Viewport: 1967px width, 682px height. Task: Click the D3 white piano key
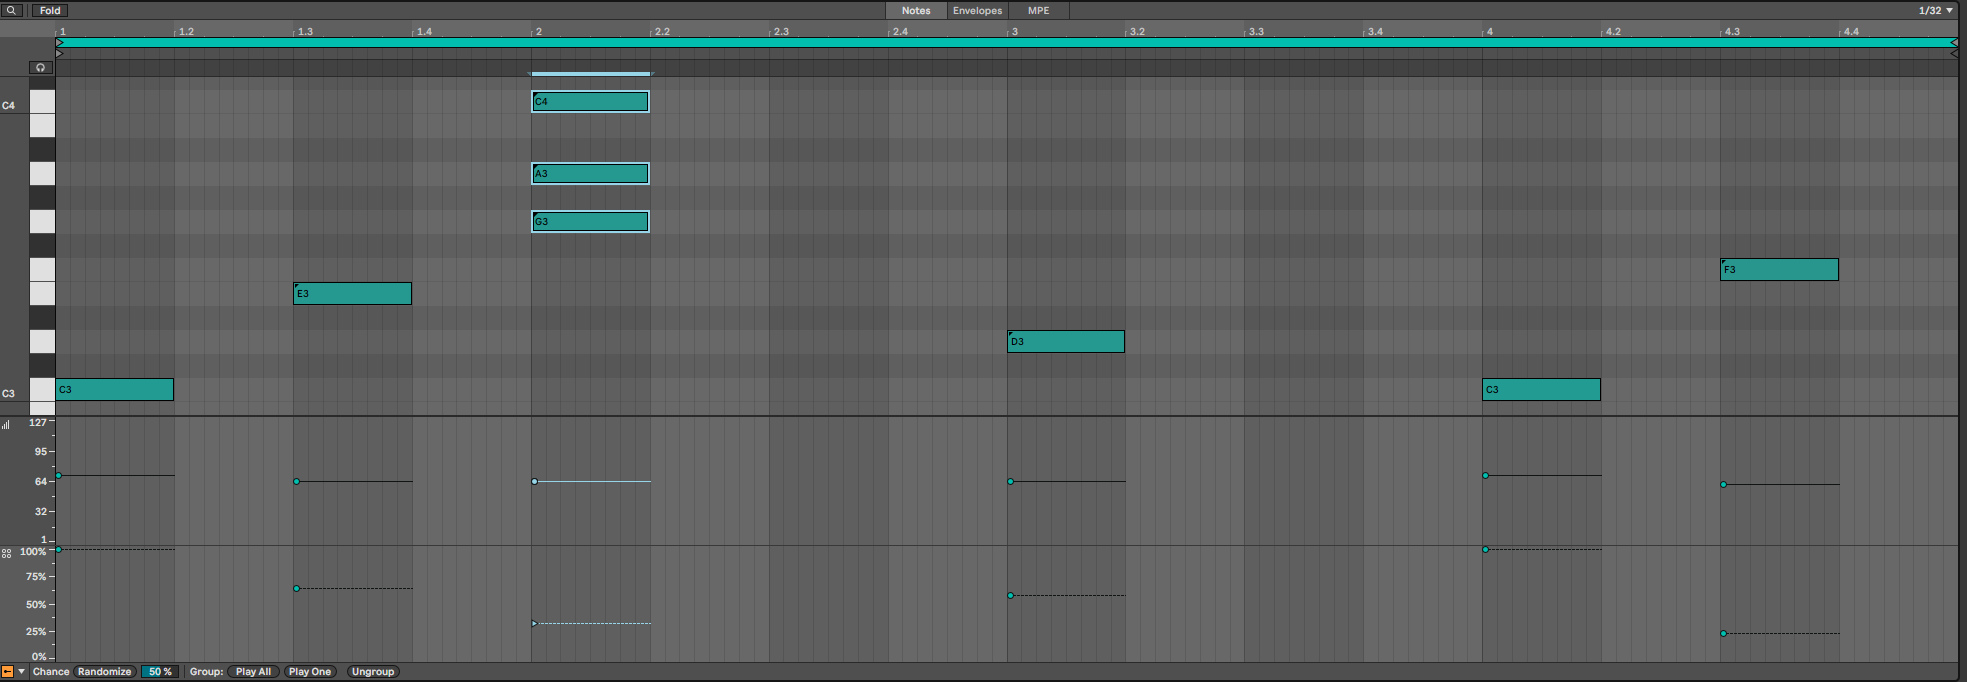pyautogui.click(x=42, y=342)
